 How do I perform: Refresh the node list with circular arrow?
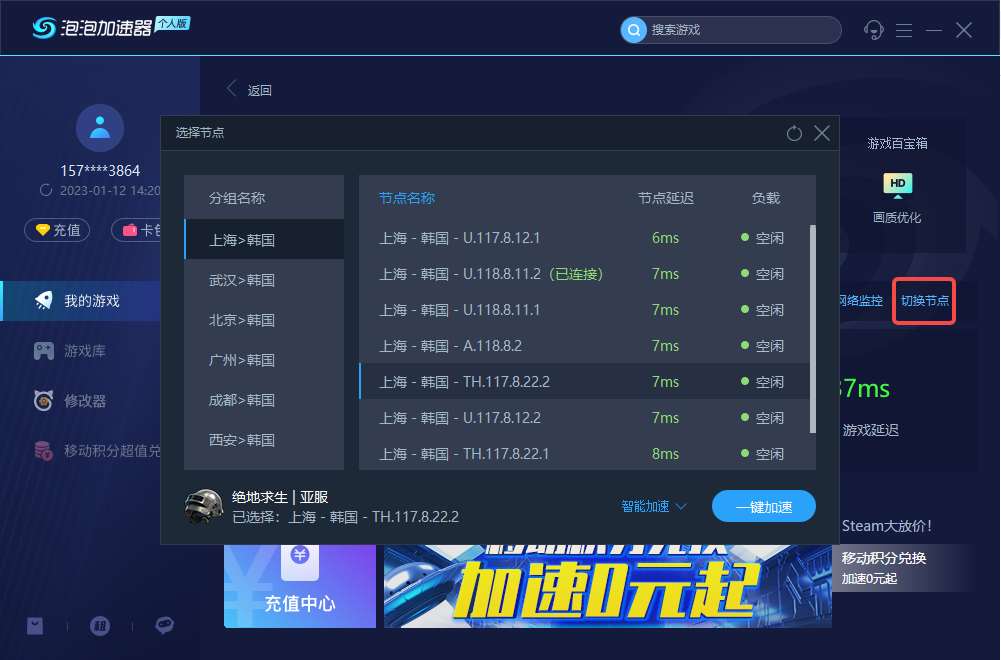point(793,133)
